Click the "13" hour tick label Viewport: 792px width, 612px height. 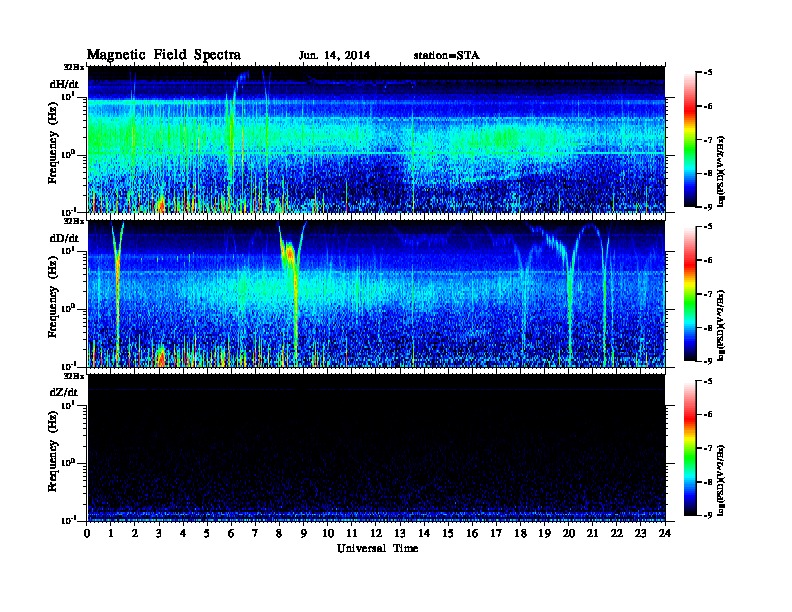click(400, 533)
